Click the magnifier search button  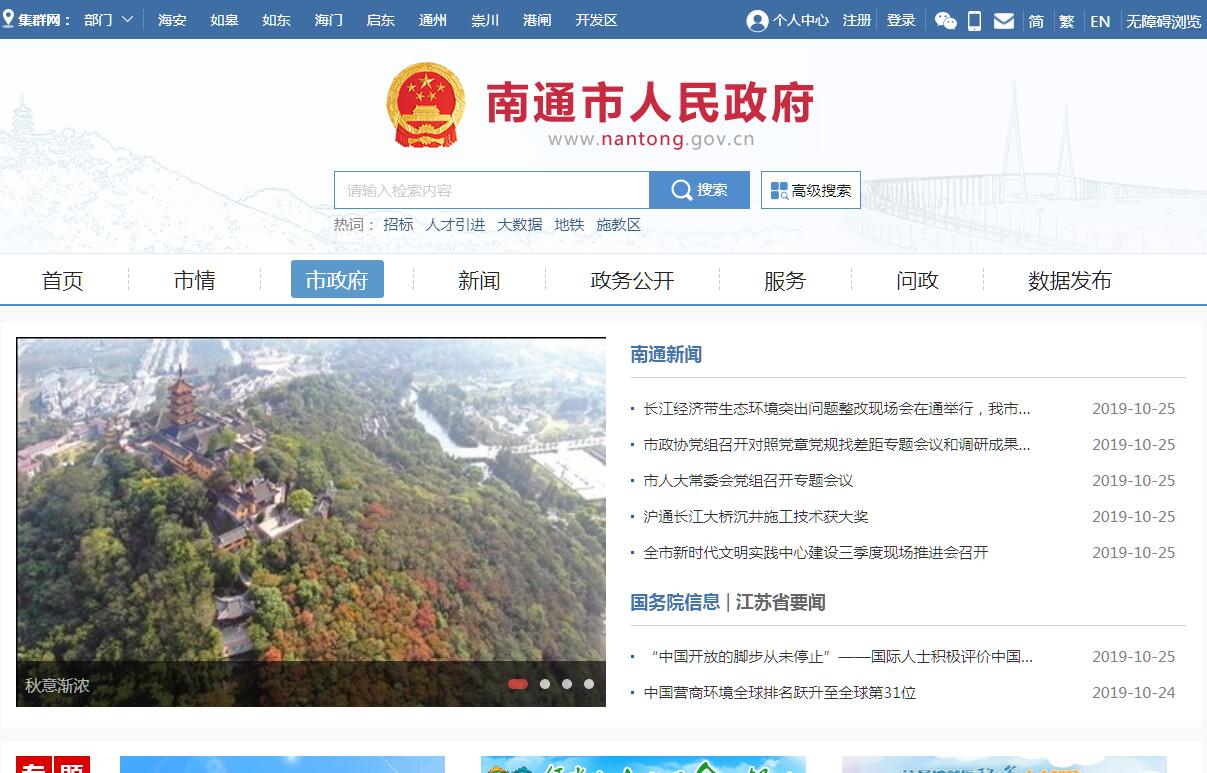tap(699, 190)
